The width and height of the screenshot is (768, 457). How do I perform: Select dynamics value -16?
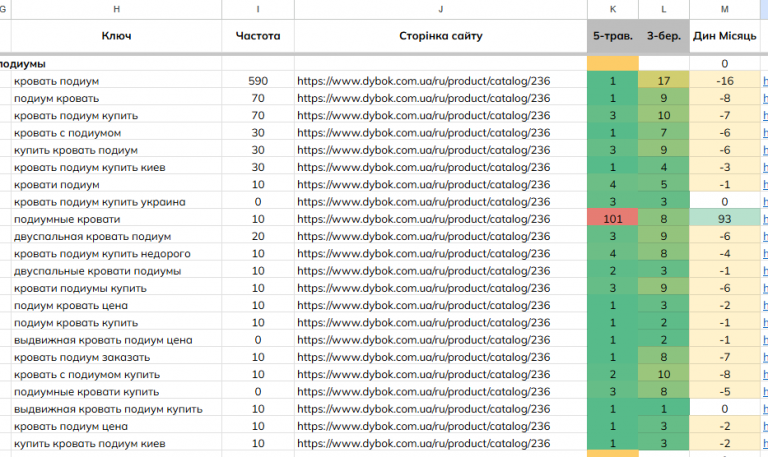[x=725, y=81]
